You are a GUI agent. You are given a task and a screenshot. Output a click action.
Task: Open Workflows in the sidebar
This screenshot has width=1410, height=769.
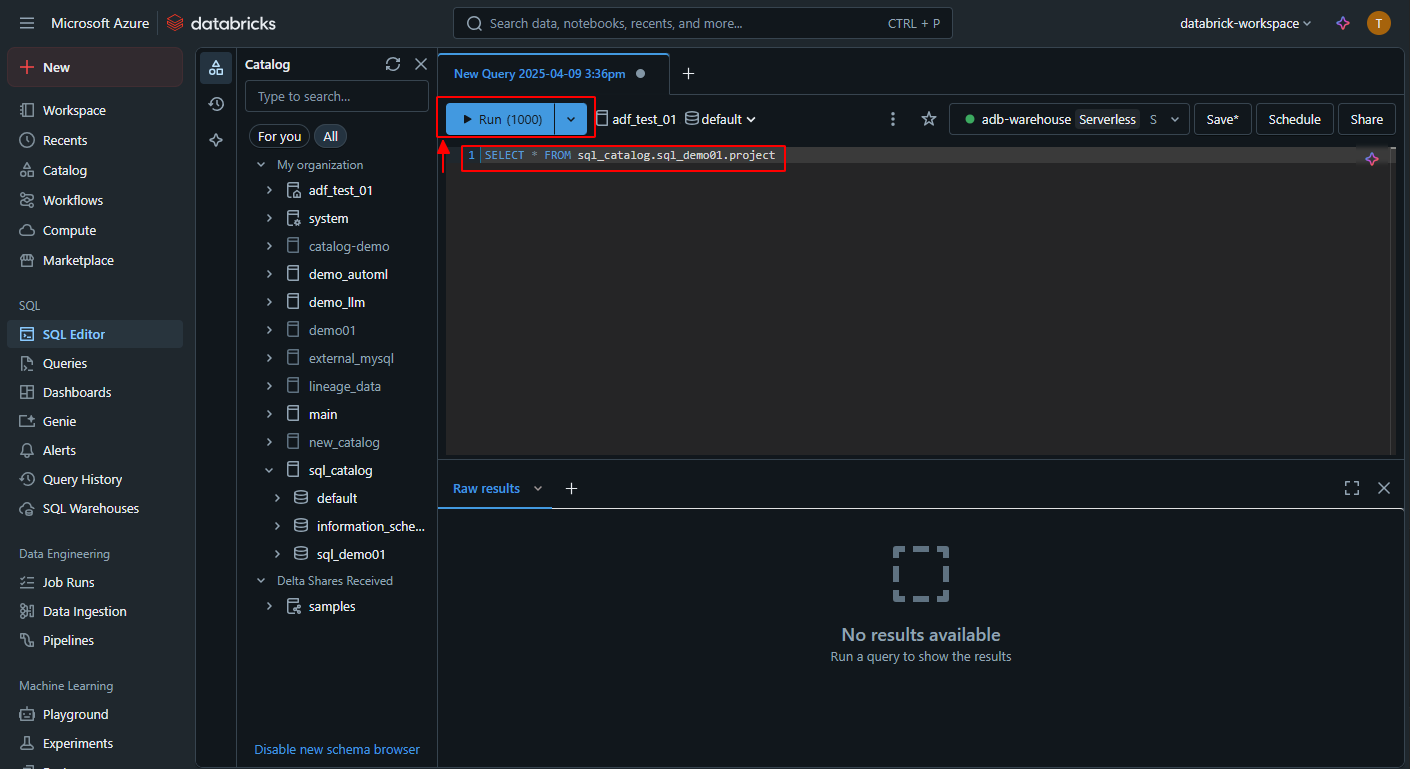[95, 200]
